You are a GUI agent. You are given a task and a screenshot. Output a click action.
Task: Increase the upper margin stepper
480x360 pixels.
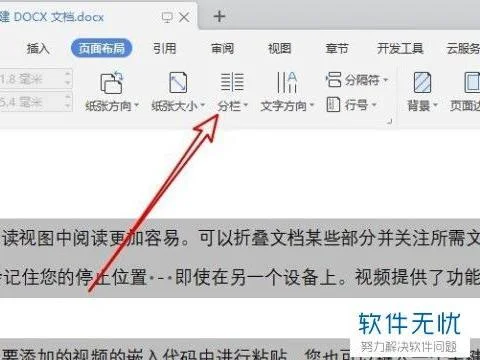point(68,74)
